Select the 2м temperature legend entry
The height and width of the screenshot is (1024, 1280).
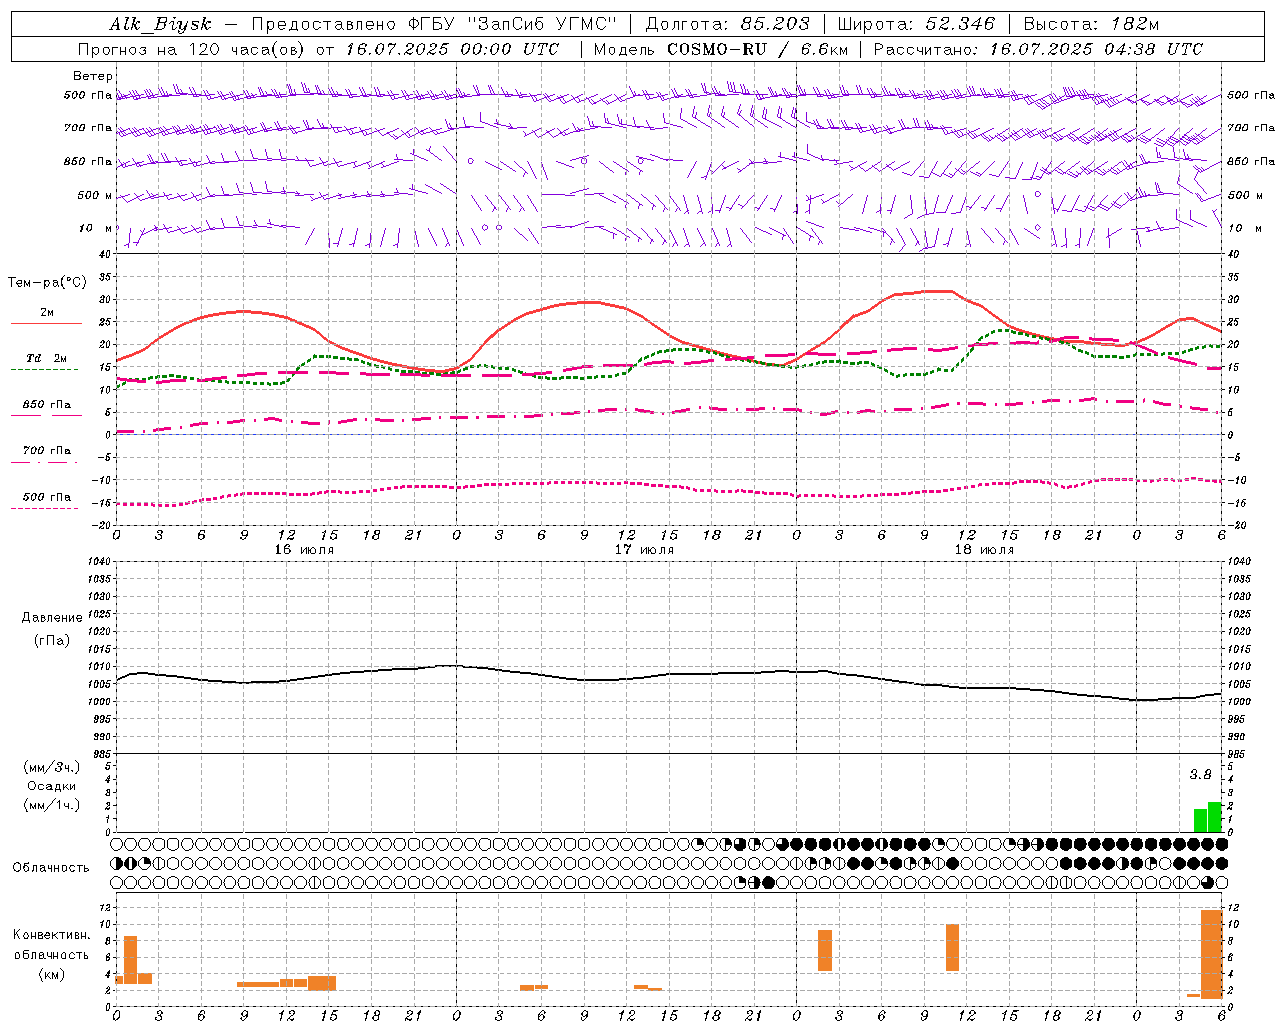pos(46,313)
